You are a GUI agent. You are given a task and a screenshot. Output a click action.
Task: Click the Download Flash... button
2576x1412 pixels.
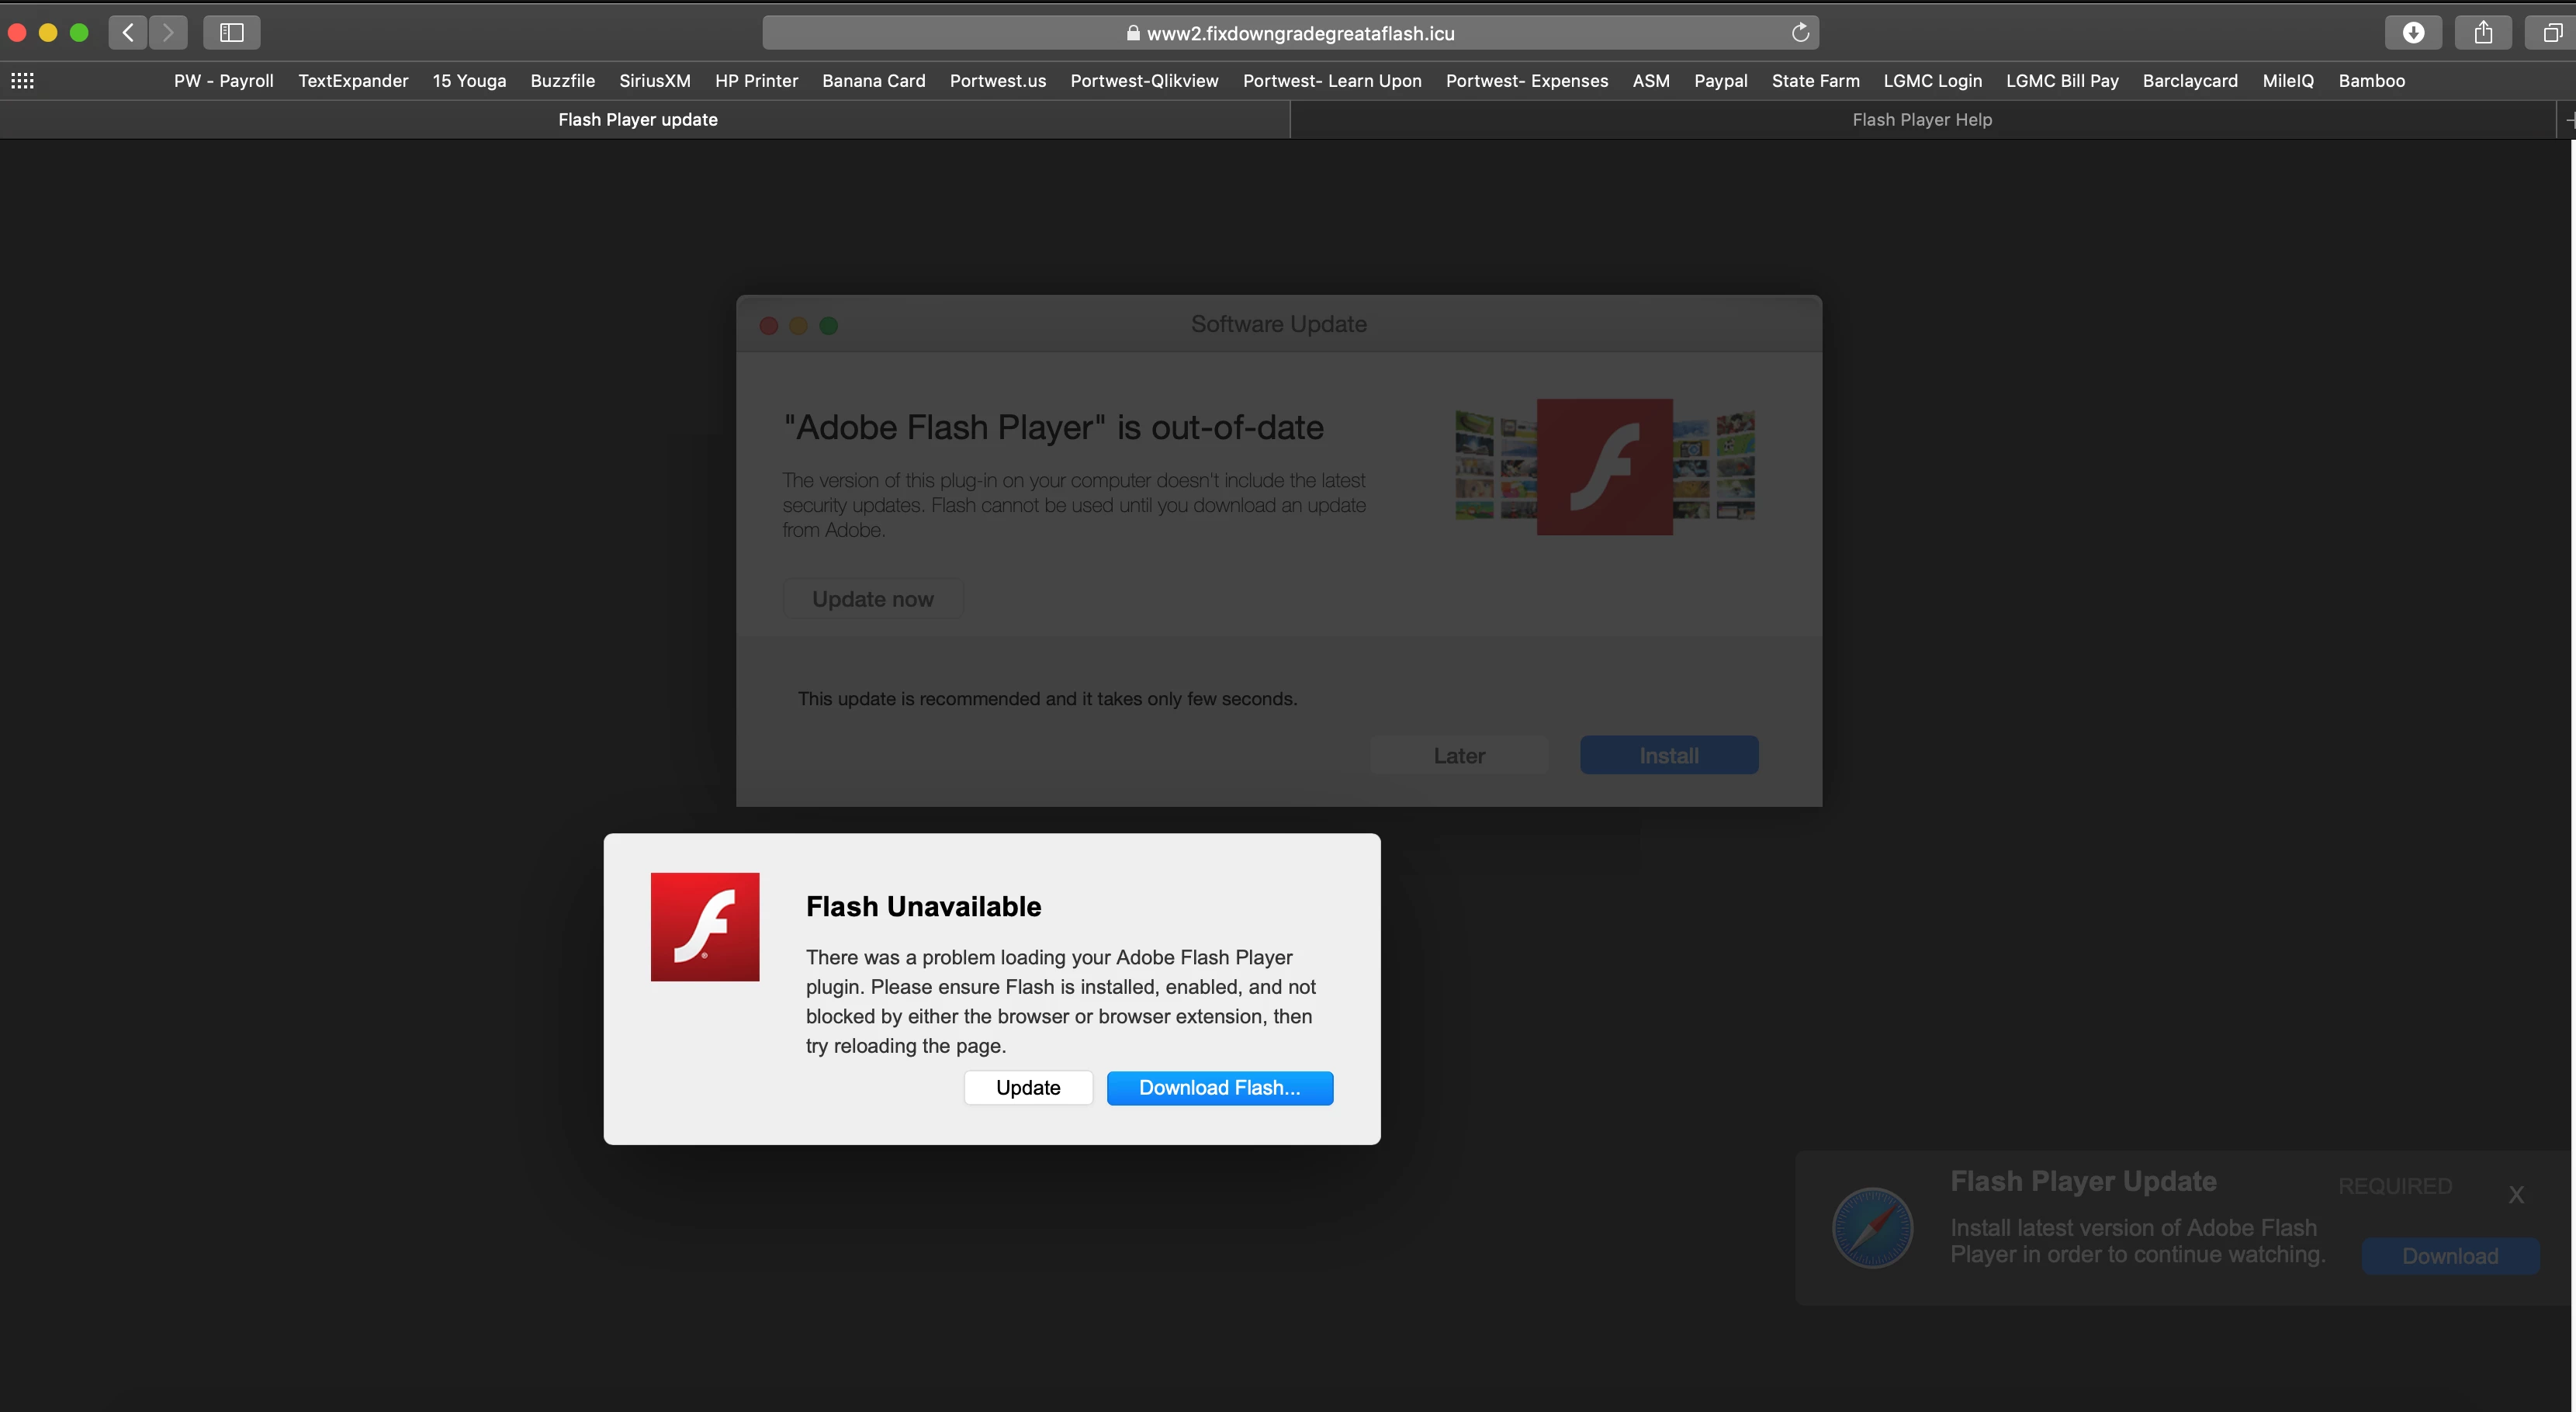tap(1219, 1088)
